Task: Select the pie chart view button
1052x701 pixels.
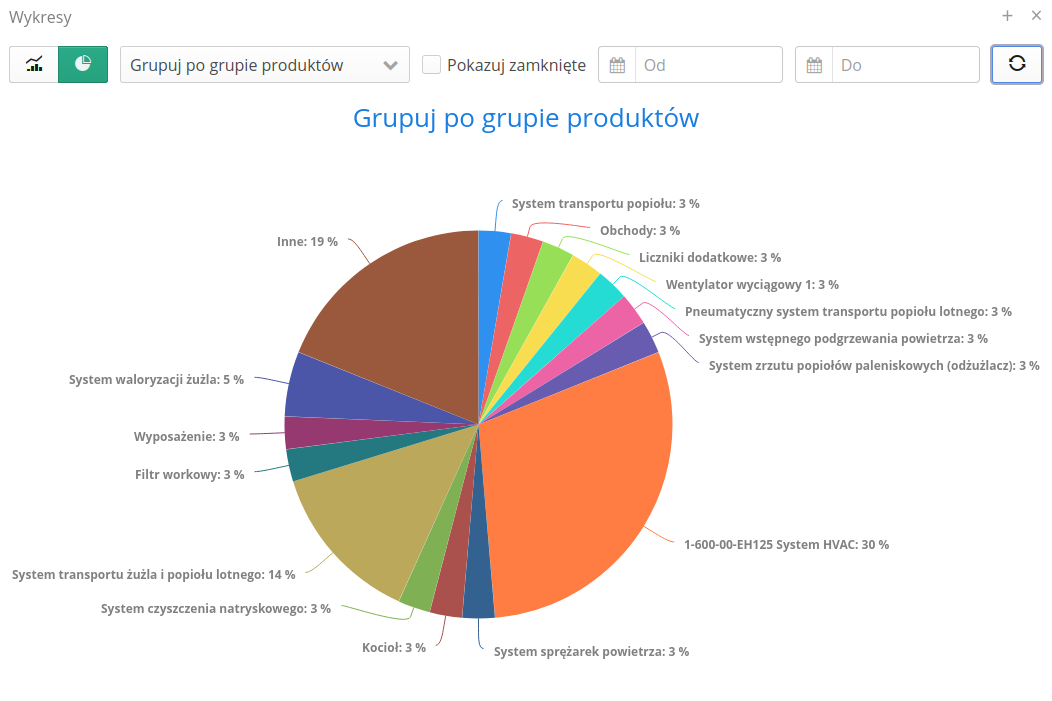Action: 83,65
